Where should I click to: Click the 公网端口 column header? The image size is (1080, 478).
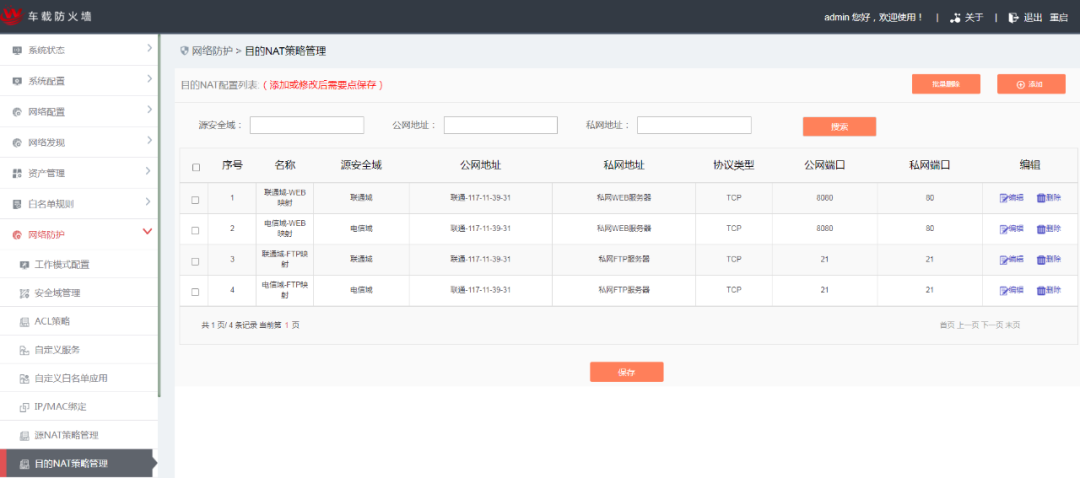point(824,166)
